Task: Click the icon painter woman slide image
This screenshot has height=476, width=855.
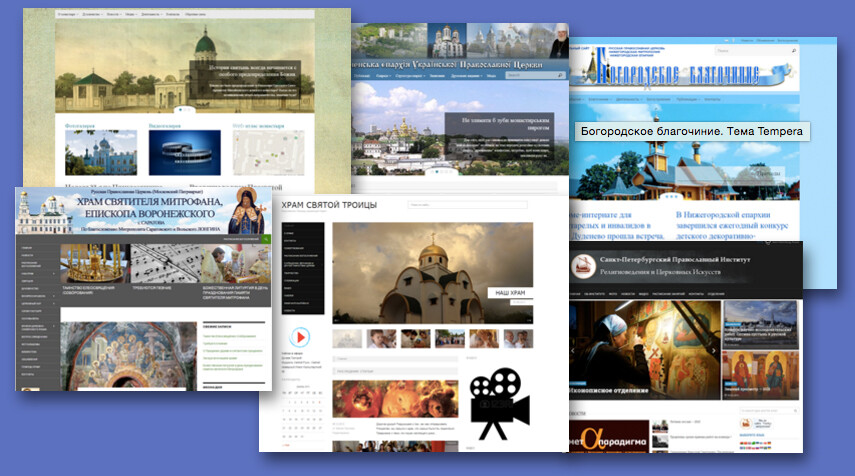Action: click(x=640, y=345)
